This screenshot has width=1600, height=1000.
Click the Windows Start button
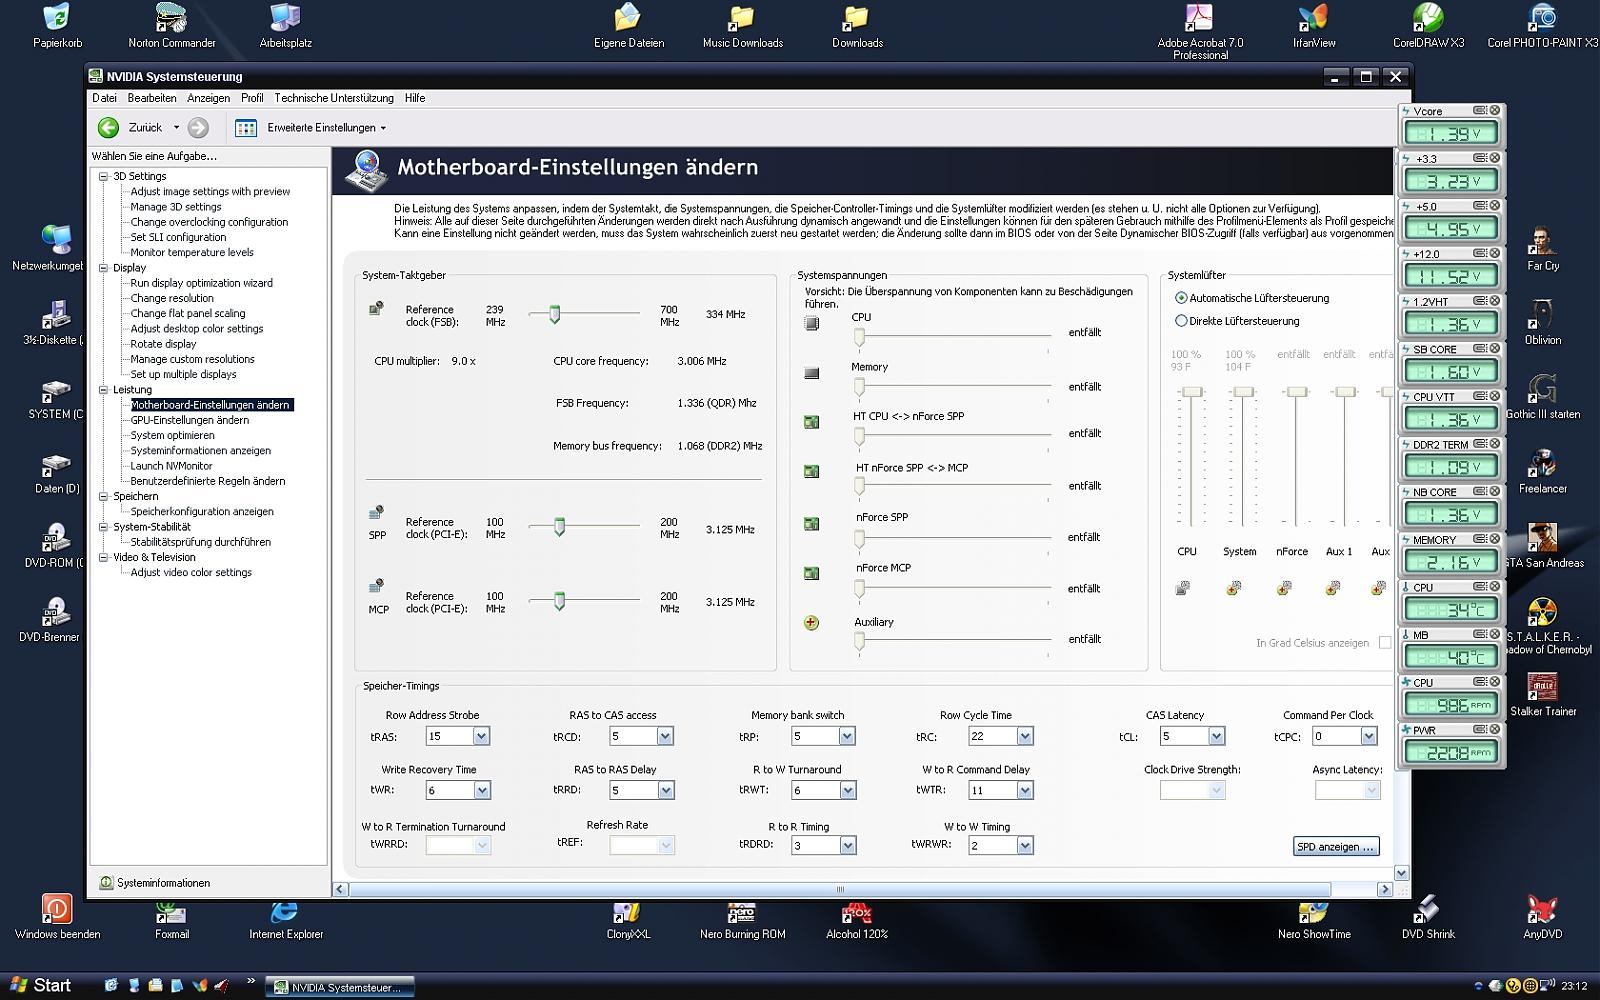40,985
